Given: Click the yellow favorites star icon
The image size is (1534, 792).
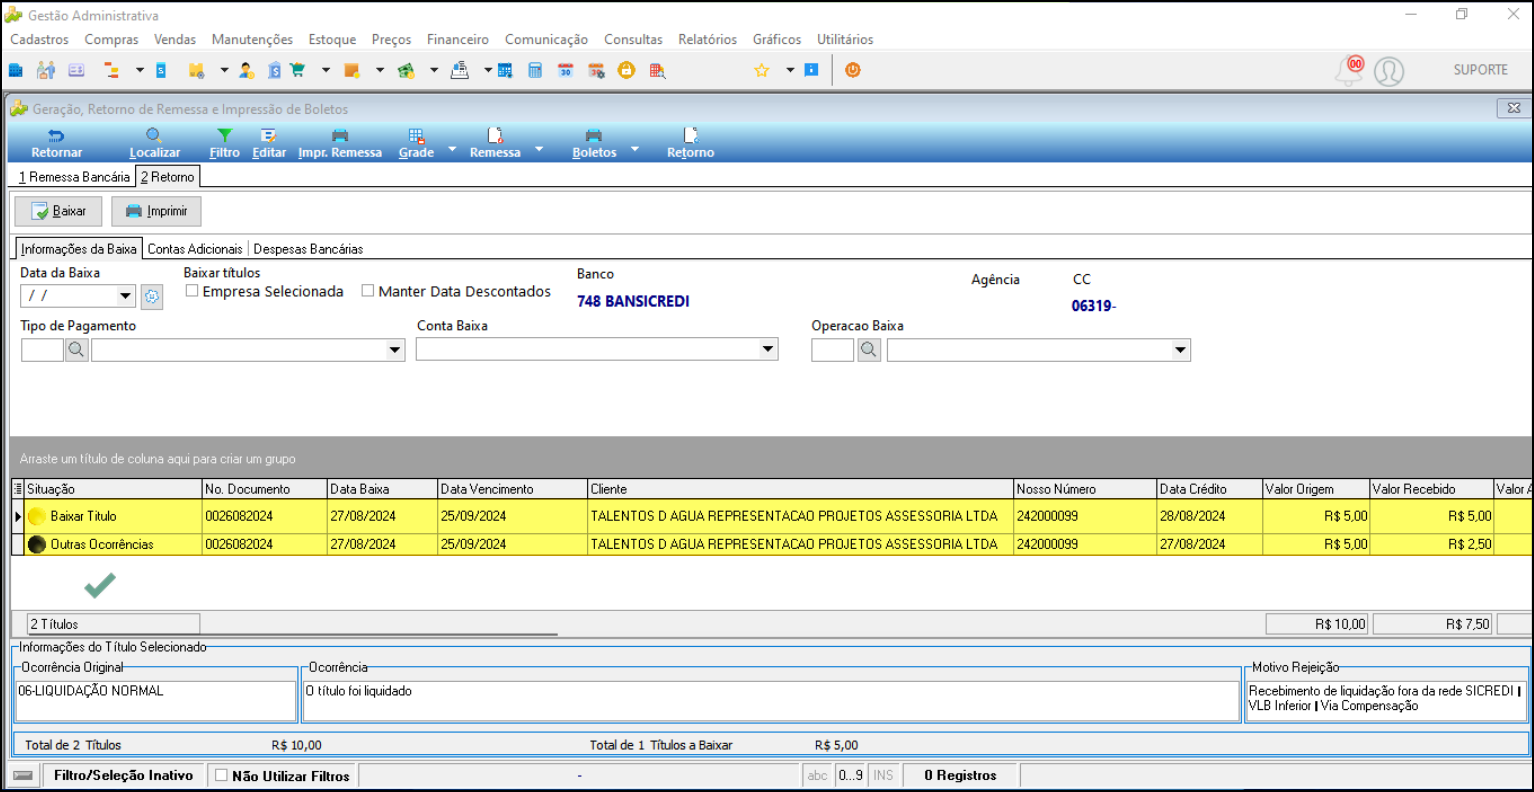Looking at the screenshot, I should point(762,70).
